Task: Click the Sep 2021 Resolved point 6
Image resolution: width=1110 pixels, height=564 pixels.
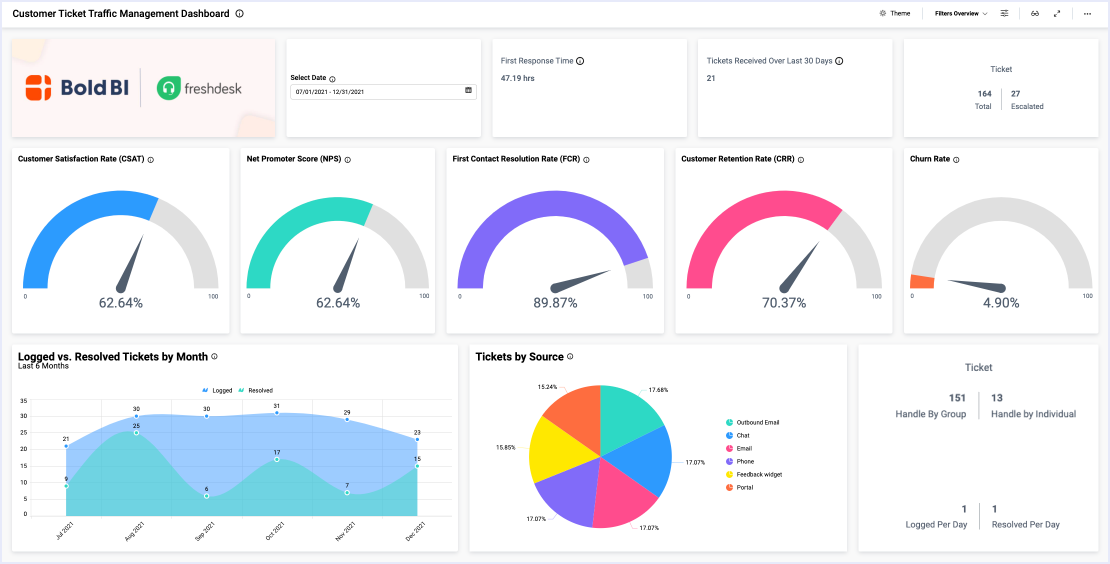Action: point(207,496)
